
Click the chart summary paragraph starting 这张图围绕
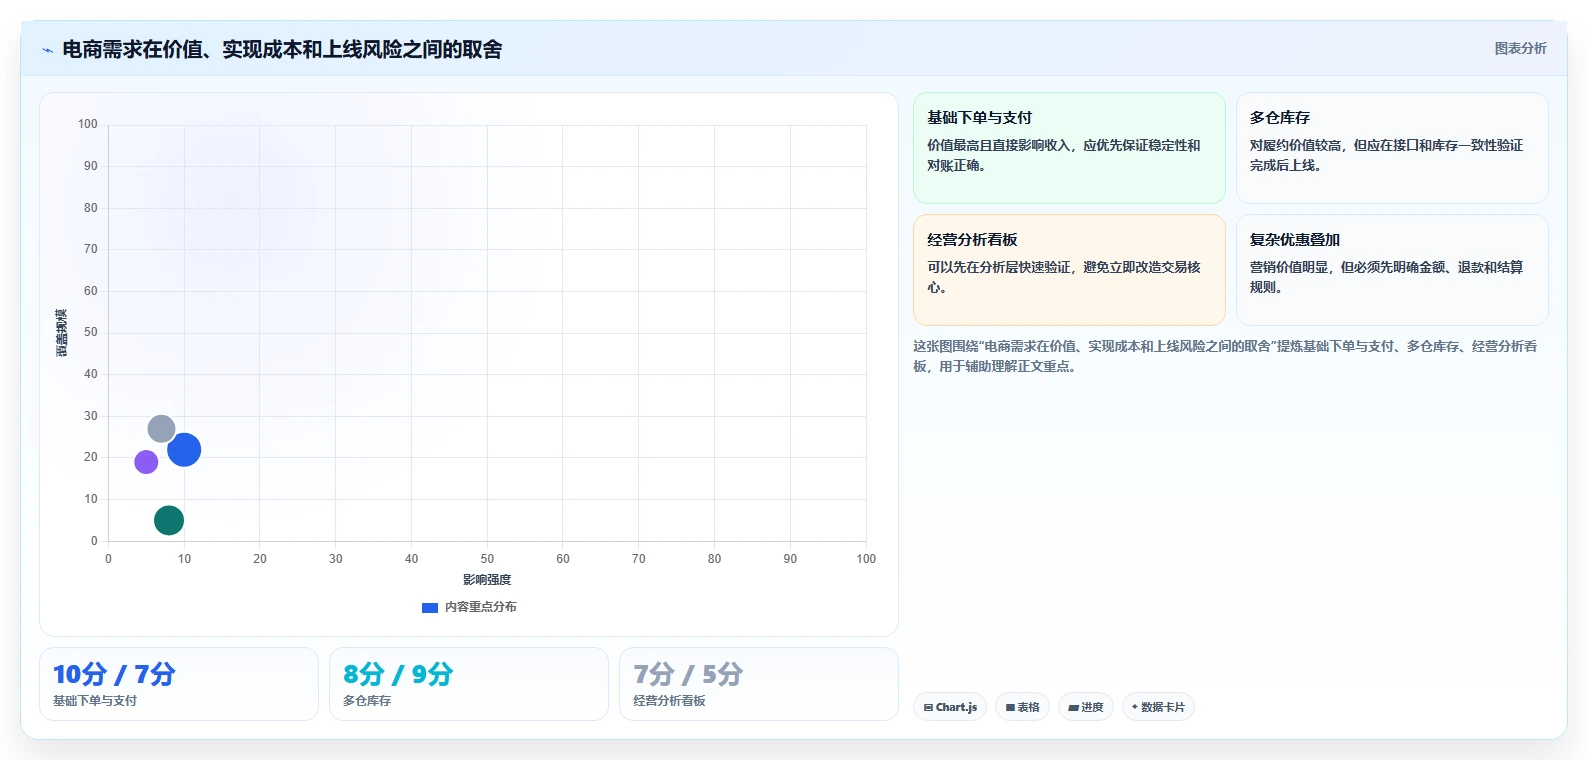pyautogui.click(x=1225, y=356)
